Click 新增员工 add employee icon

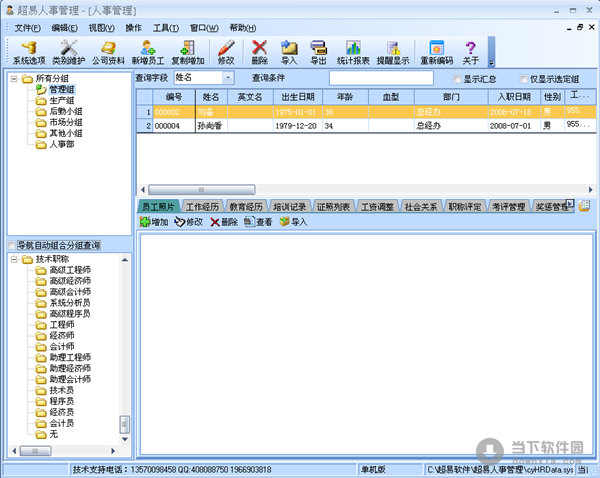coord(148,50)
